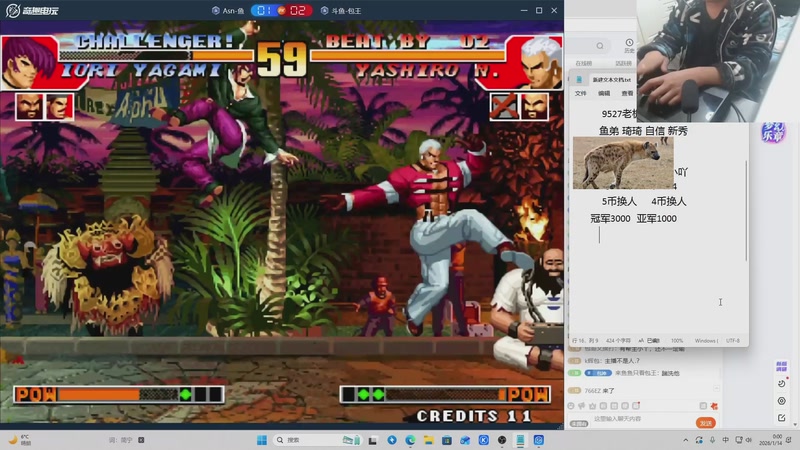
Task: Click the round purple badge below the webcam
Action: (773, 133)
